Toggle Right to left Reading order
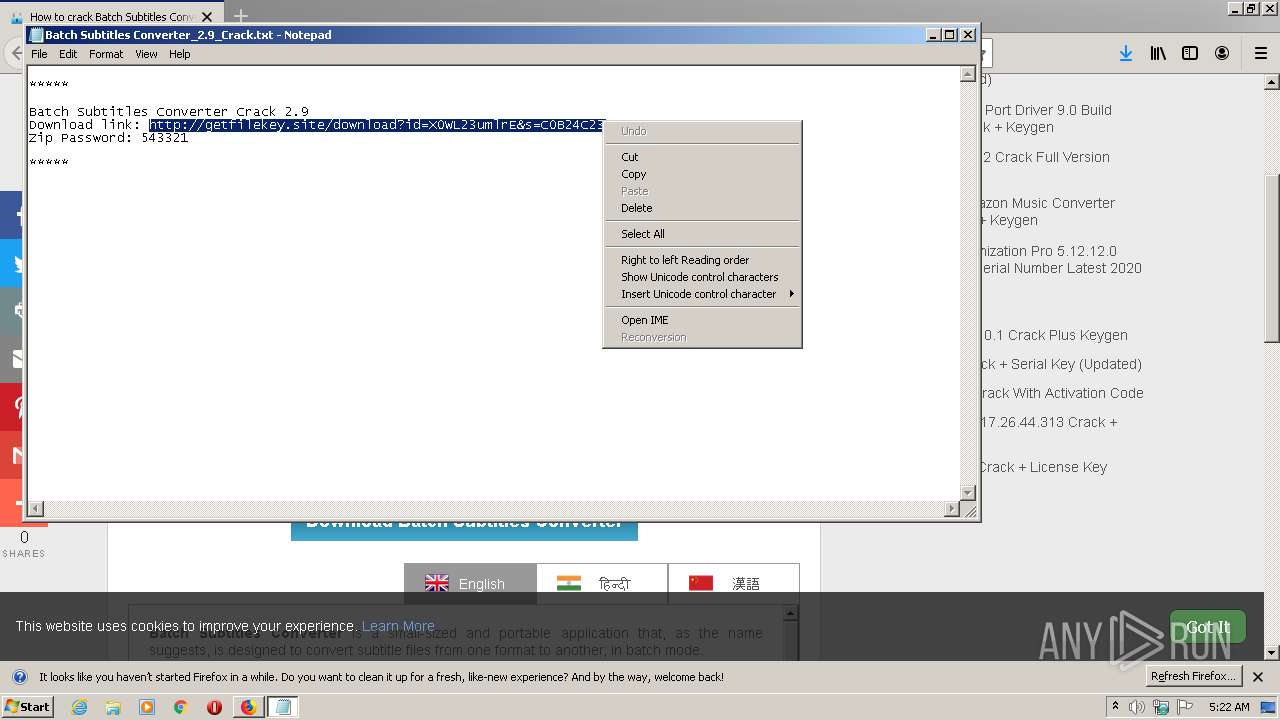 tap(702, 260)
